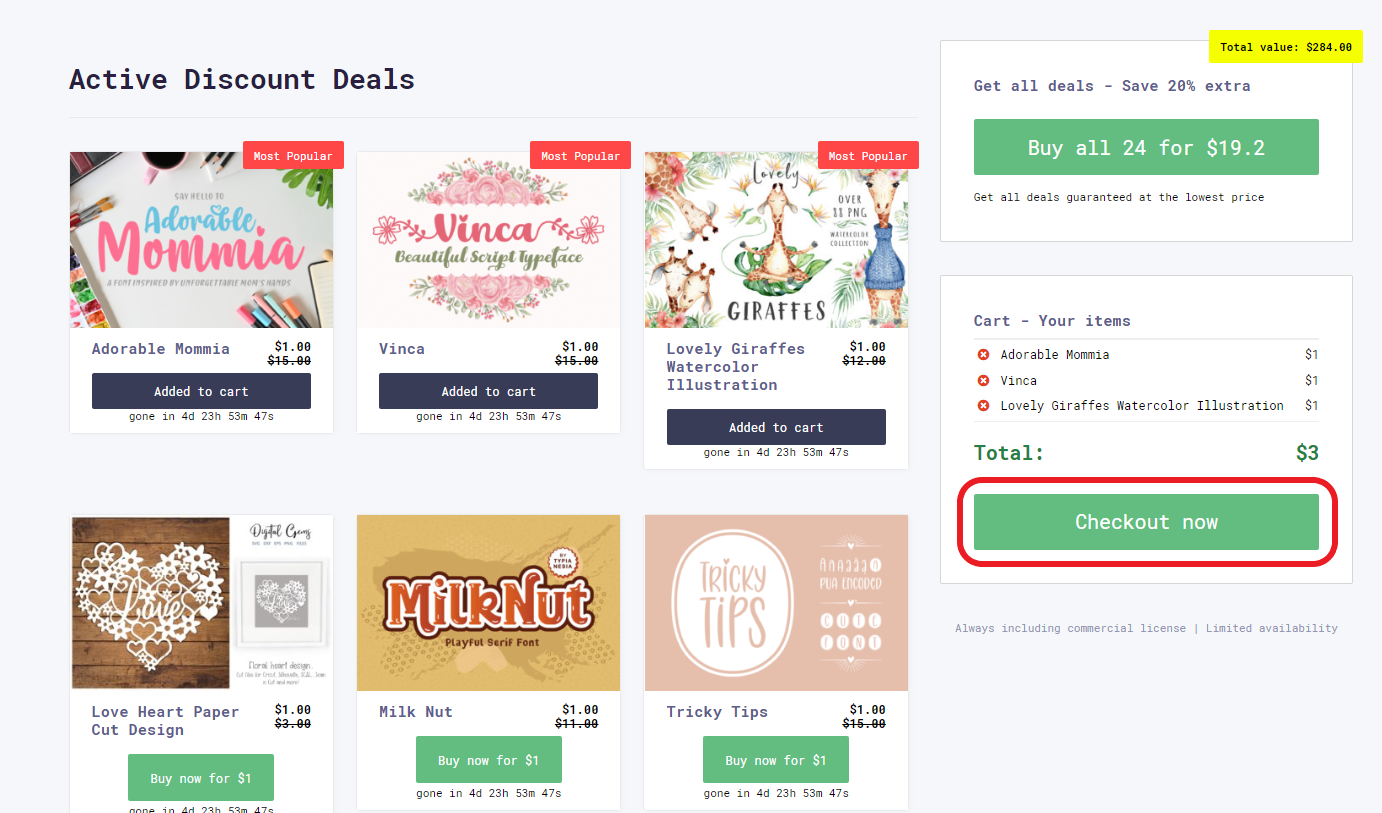The height and width of the screenshot is (813, 1382).
Task: Open the Lovely Giraffes watercolor image
Action: click(776, 240)
